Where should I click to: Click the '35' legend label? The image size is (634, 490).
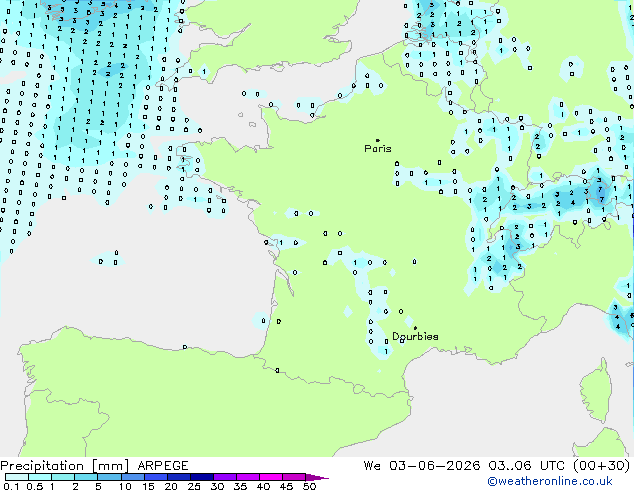(x=240, y=486)
